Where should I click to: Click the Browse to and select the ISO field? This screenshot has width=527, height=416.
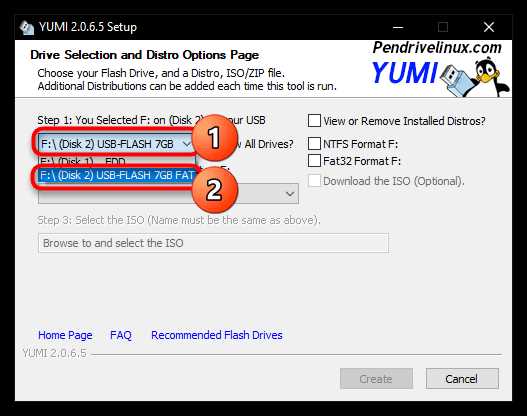pyautogui.click(x=213, y=243)
